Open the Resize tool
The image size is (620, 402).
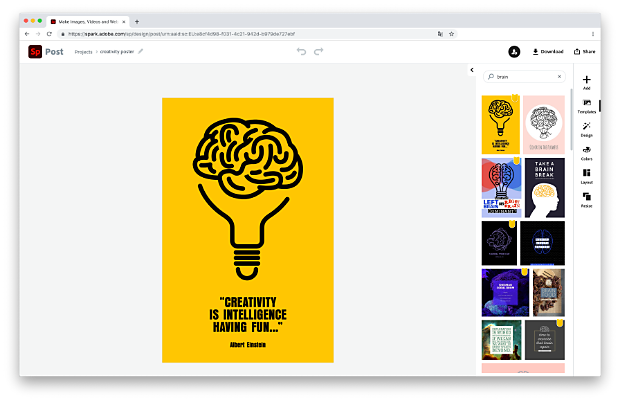pos(586,200)
